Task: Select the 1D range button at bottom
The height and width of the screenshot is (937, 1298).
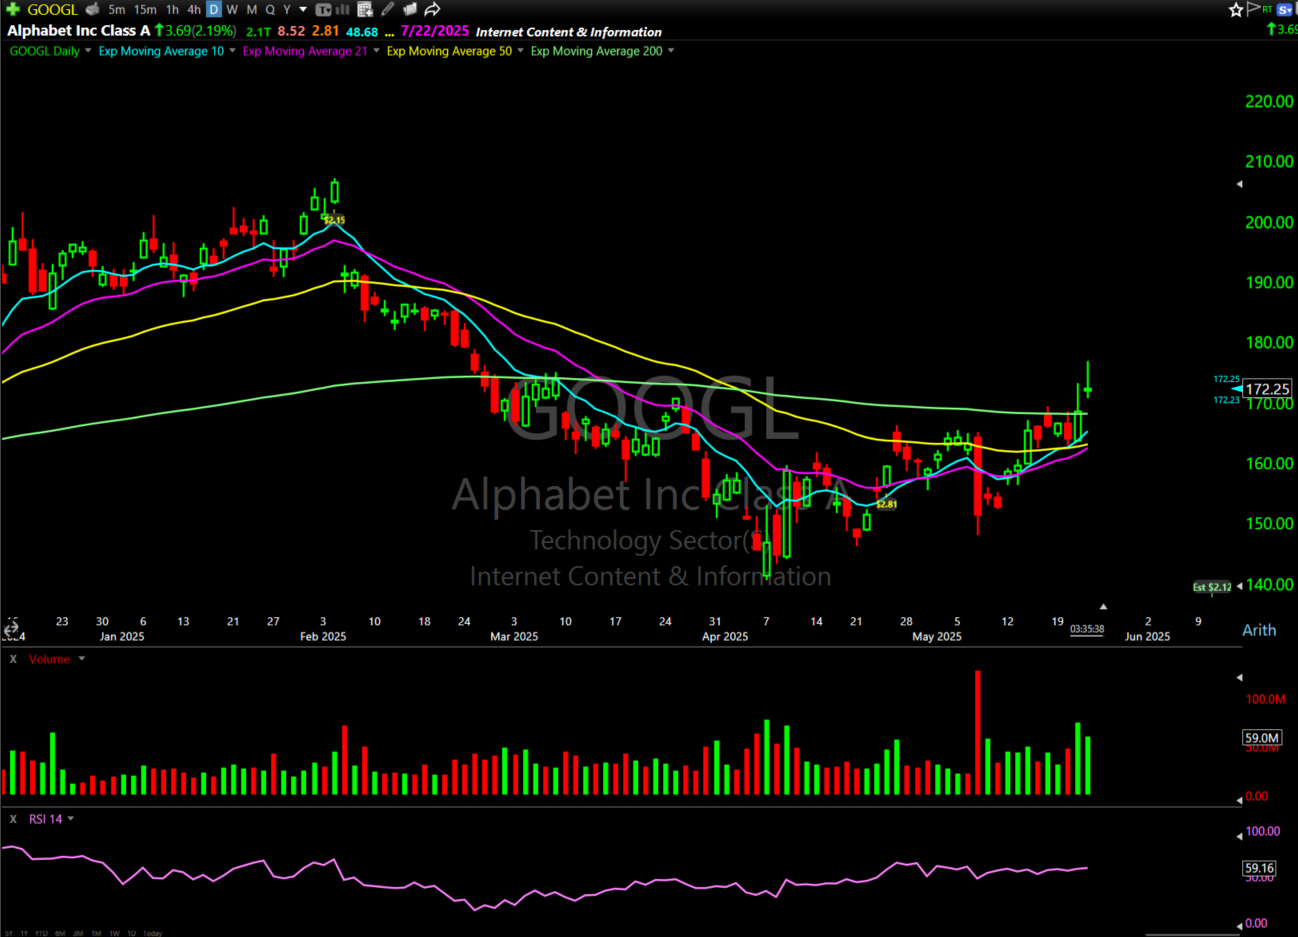Action: pyautogui.click(x=131, y=933)
